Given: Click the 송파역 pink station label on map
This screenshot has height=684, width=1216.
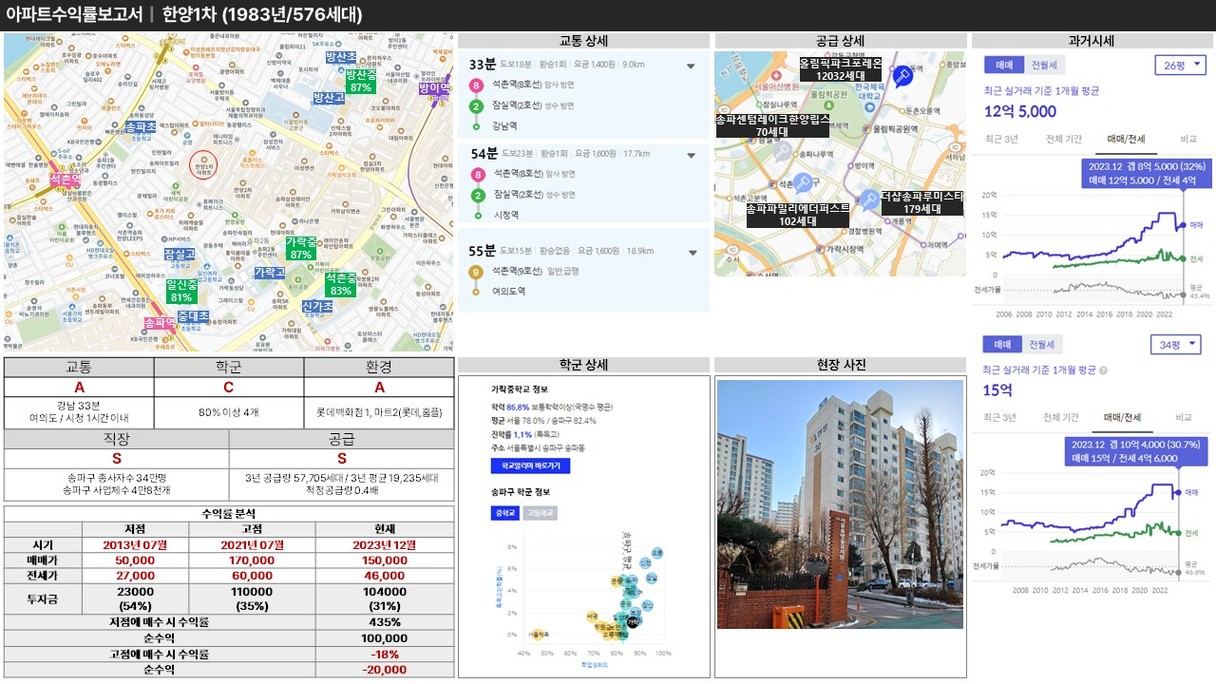Looking at the screenshot, I should [x=159, y=323].
